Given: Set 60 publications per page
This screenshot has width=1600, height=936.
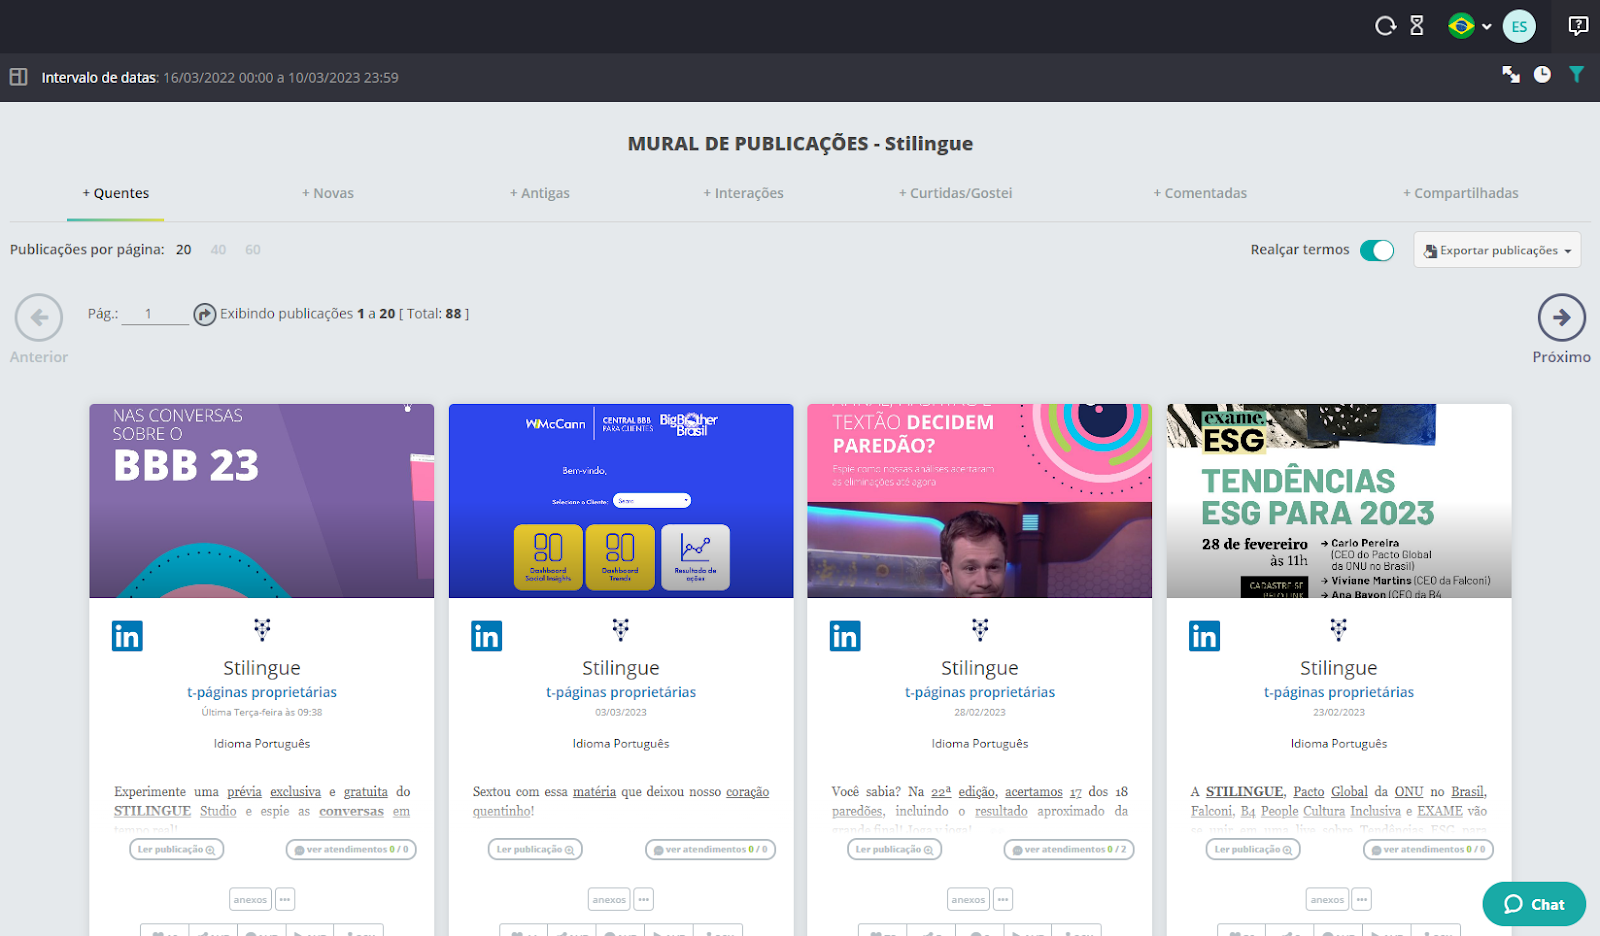Looking at the screenshot, I should click(x=253, y=250).
